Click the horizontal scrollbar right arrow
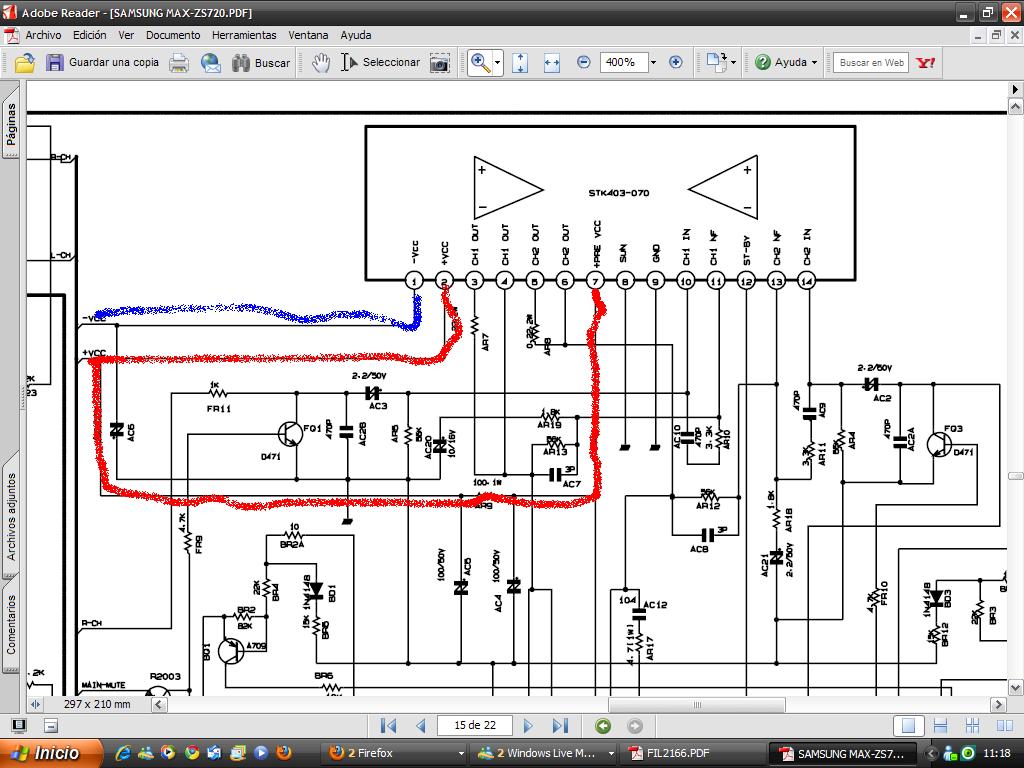 click(998, 705)
